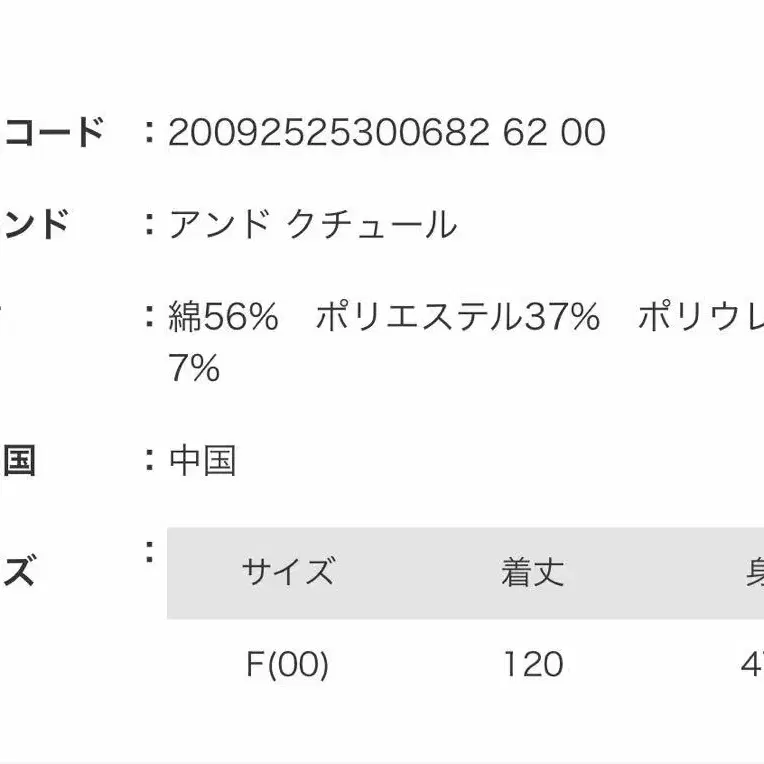The width and height of the screenshot is (764, 764).
Task: Click the cut-off 身 column header
Action: (x=753, y=573)
